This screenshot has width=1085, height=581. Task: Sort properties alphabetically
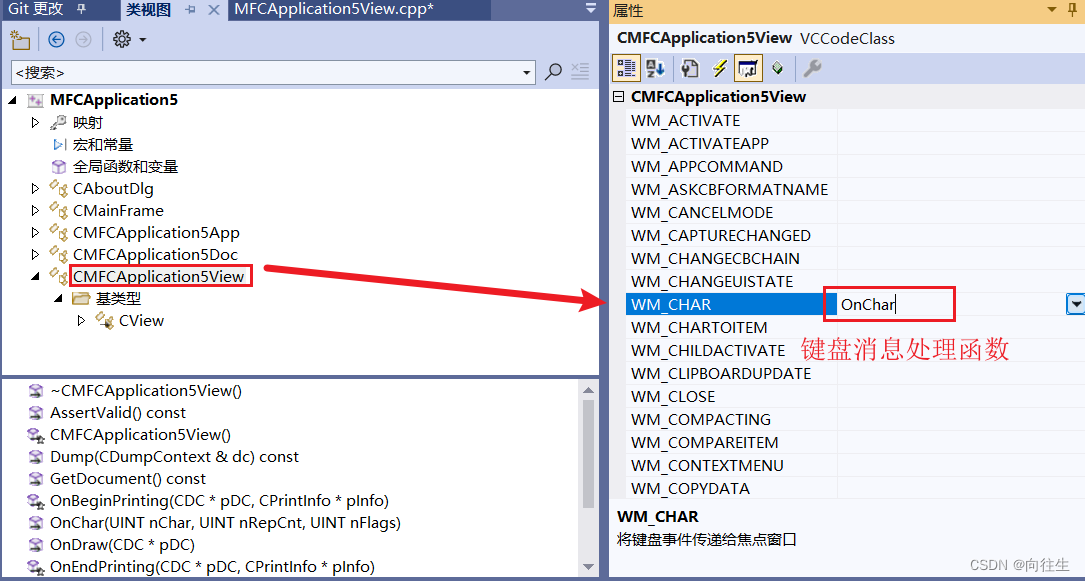tap(655, 68)
